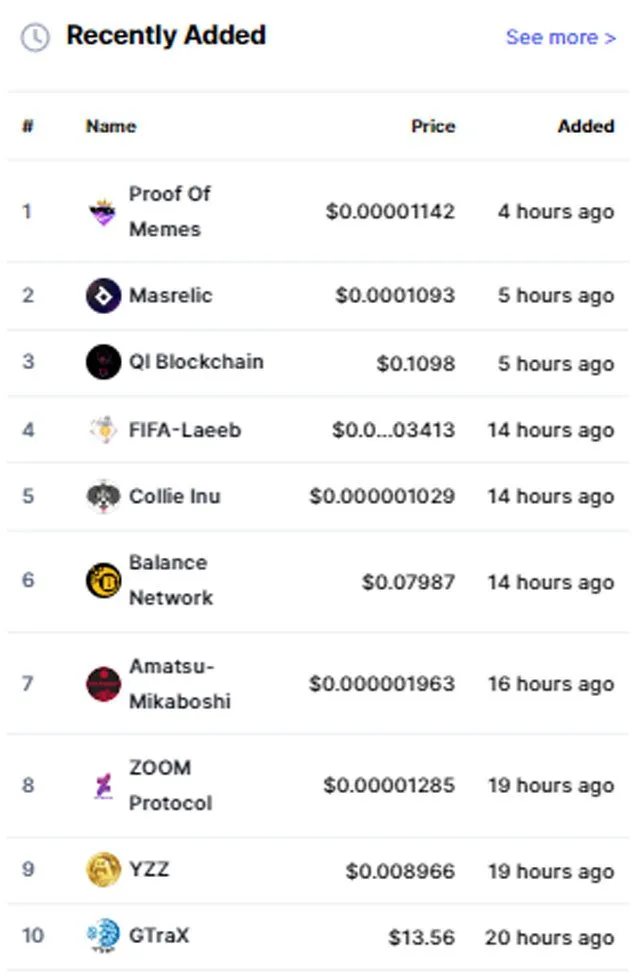The width and height of the screenshot is (640, 980).
Task: Open the Masrelic coin page link
Action: tap(171, 295)
